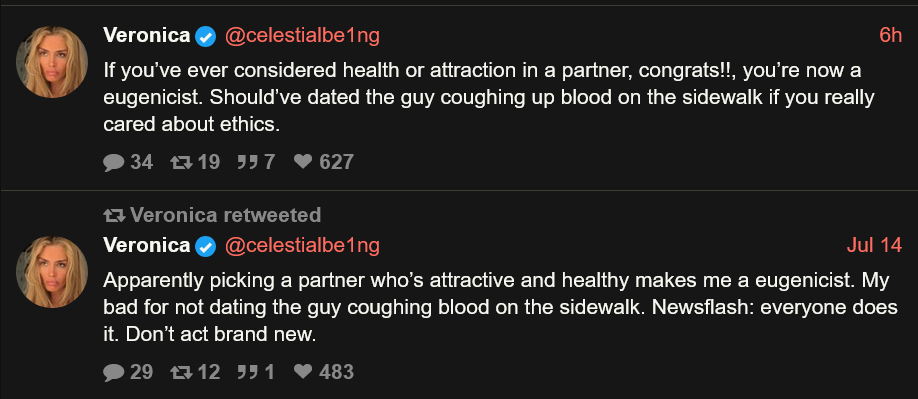Open the 6h timestamp link
Screen dimensions: 918x399
(x=890, y=36)
